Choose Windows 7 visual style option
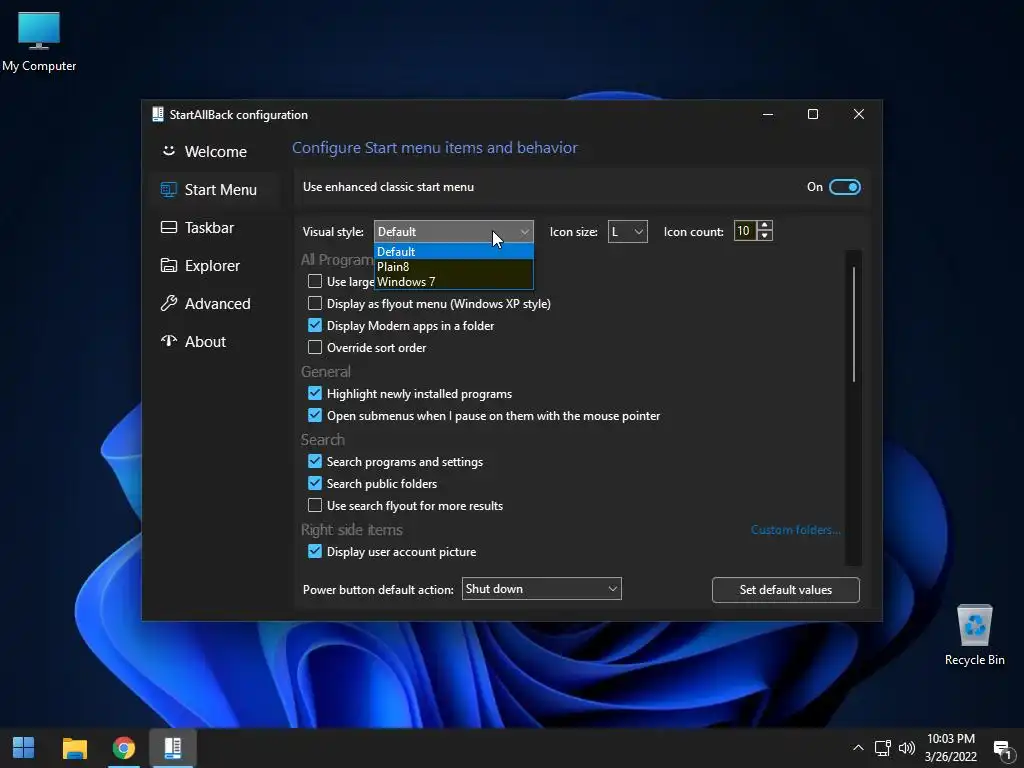 point(454,281)
